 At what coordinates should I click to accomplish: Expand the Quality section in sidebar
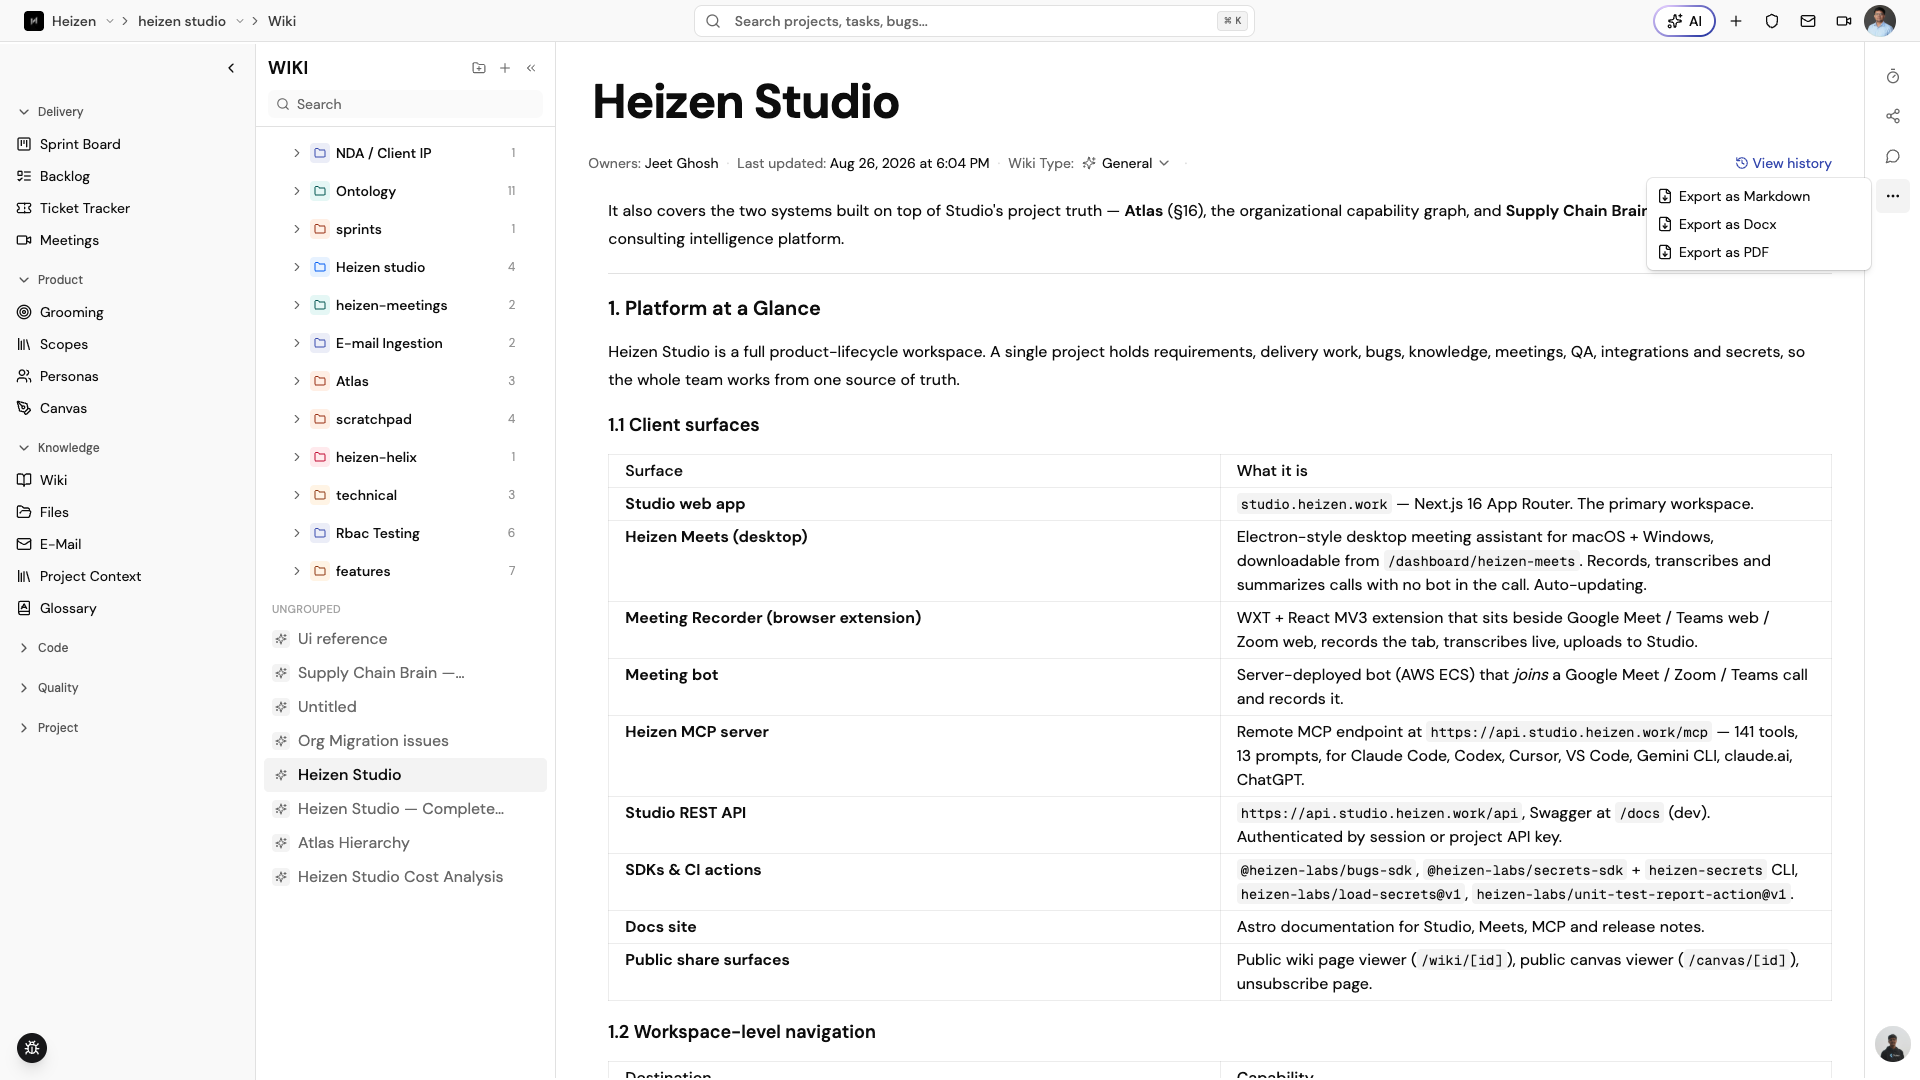pyautogui.click(x=48, y=688)
